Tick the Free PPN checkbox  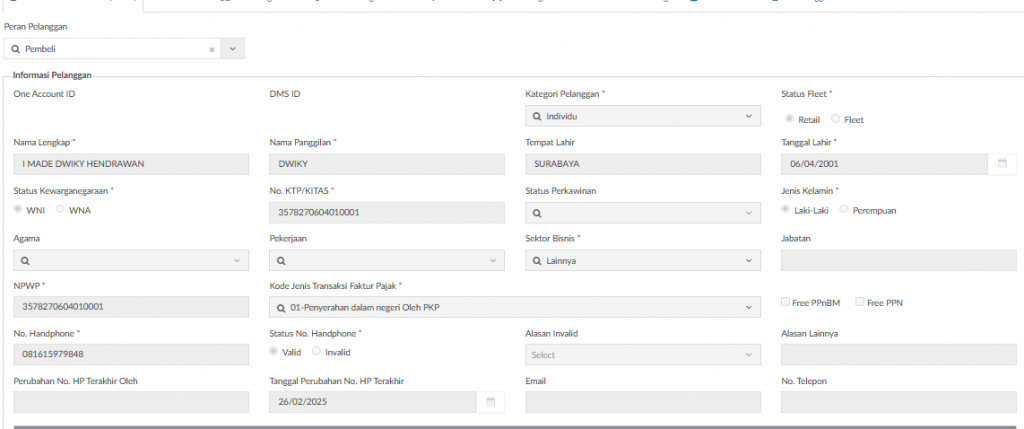(x=859, y=302)
